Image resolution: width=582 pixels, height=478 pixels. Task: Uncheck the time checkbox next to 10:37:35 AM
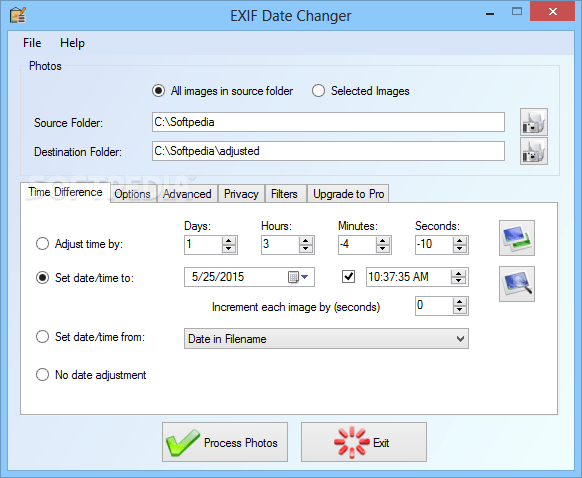[x=348, y=276]
